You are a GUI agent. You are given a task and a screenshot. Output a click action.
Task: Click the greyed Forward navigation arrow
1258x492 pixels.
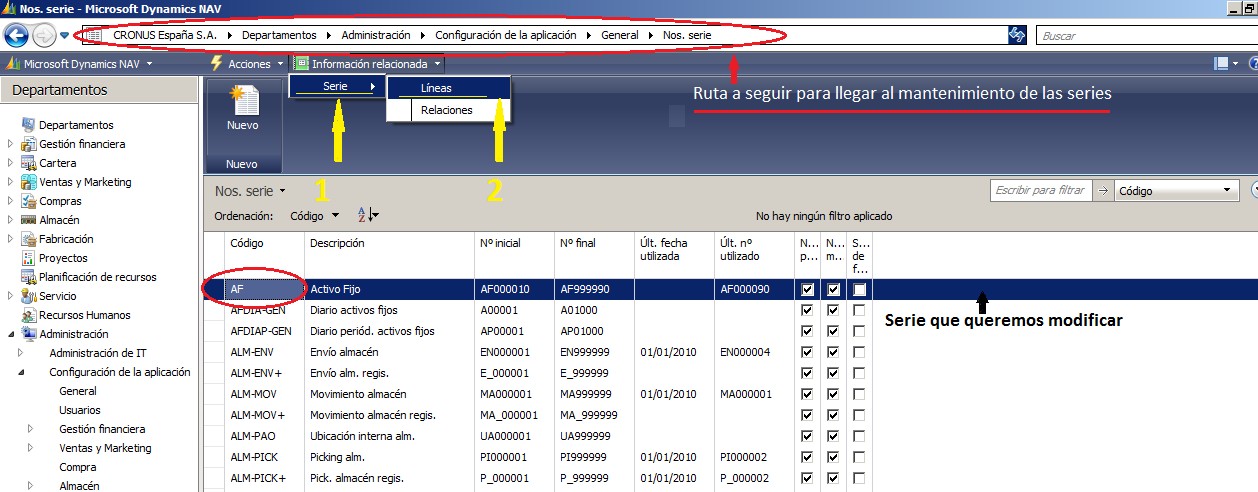44,36
